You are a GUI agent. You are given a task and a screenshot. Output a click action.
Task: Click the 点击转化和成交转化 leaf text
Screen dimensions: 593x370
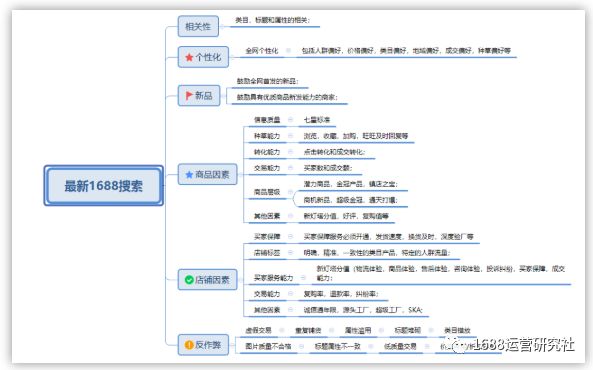click(x=334, y=152)
